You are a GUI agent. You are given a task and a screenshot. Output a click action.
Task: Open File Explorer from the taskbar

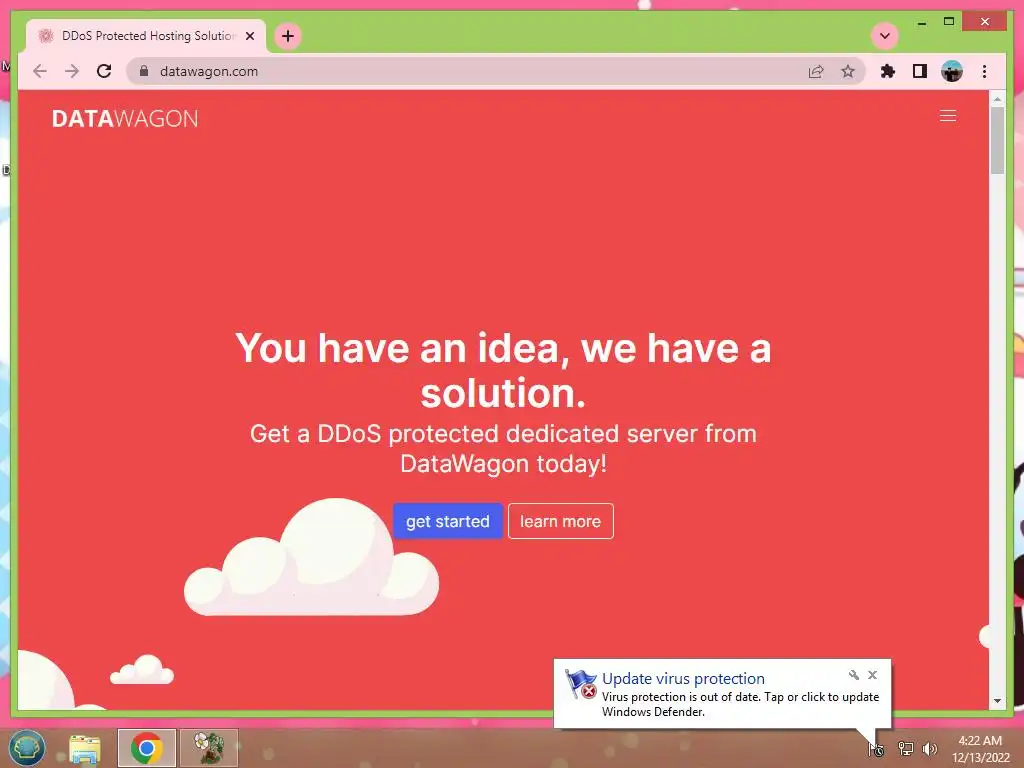pos(85,748)
